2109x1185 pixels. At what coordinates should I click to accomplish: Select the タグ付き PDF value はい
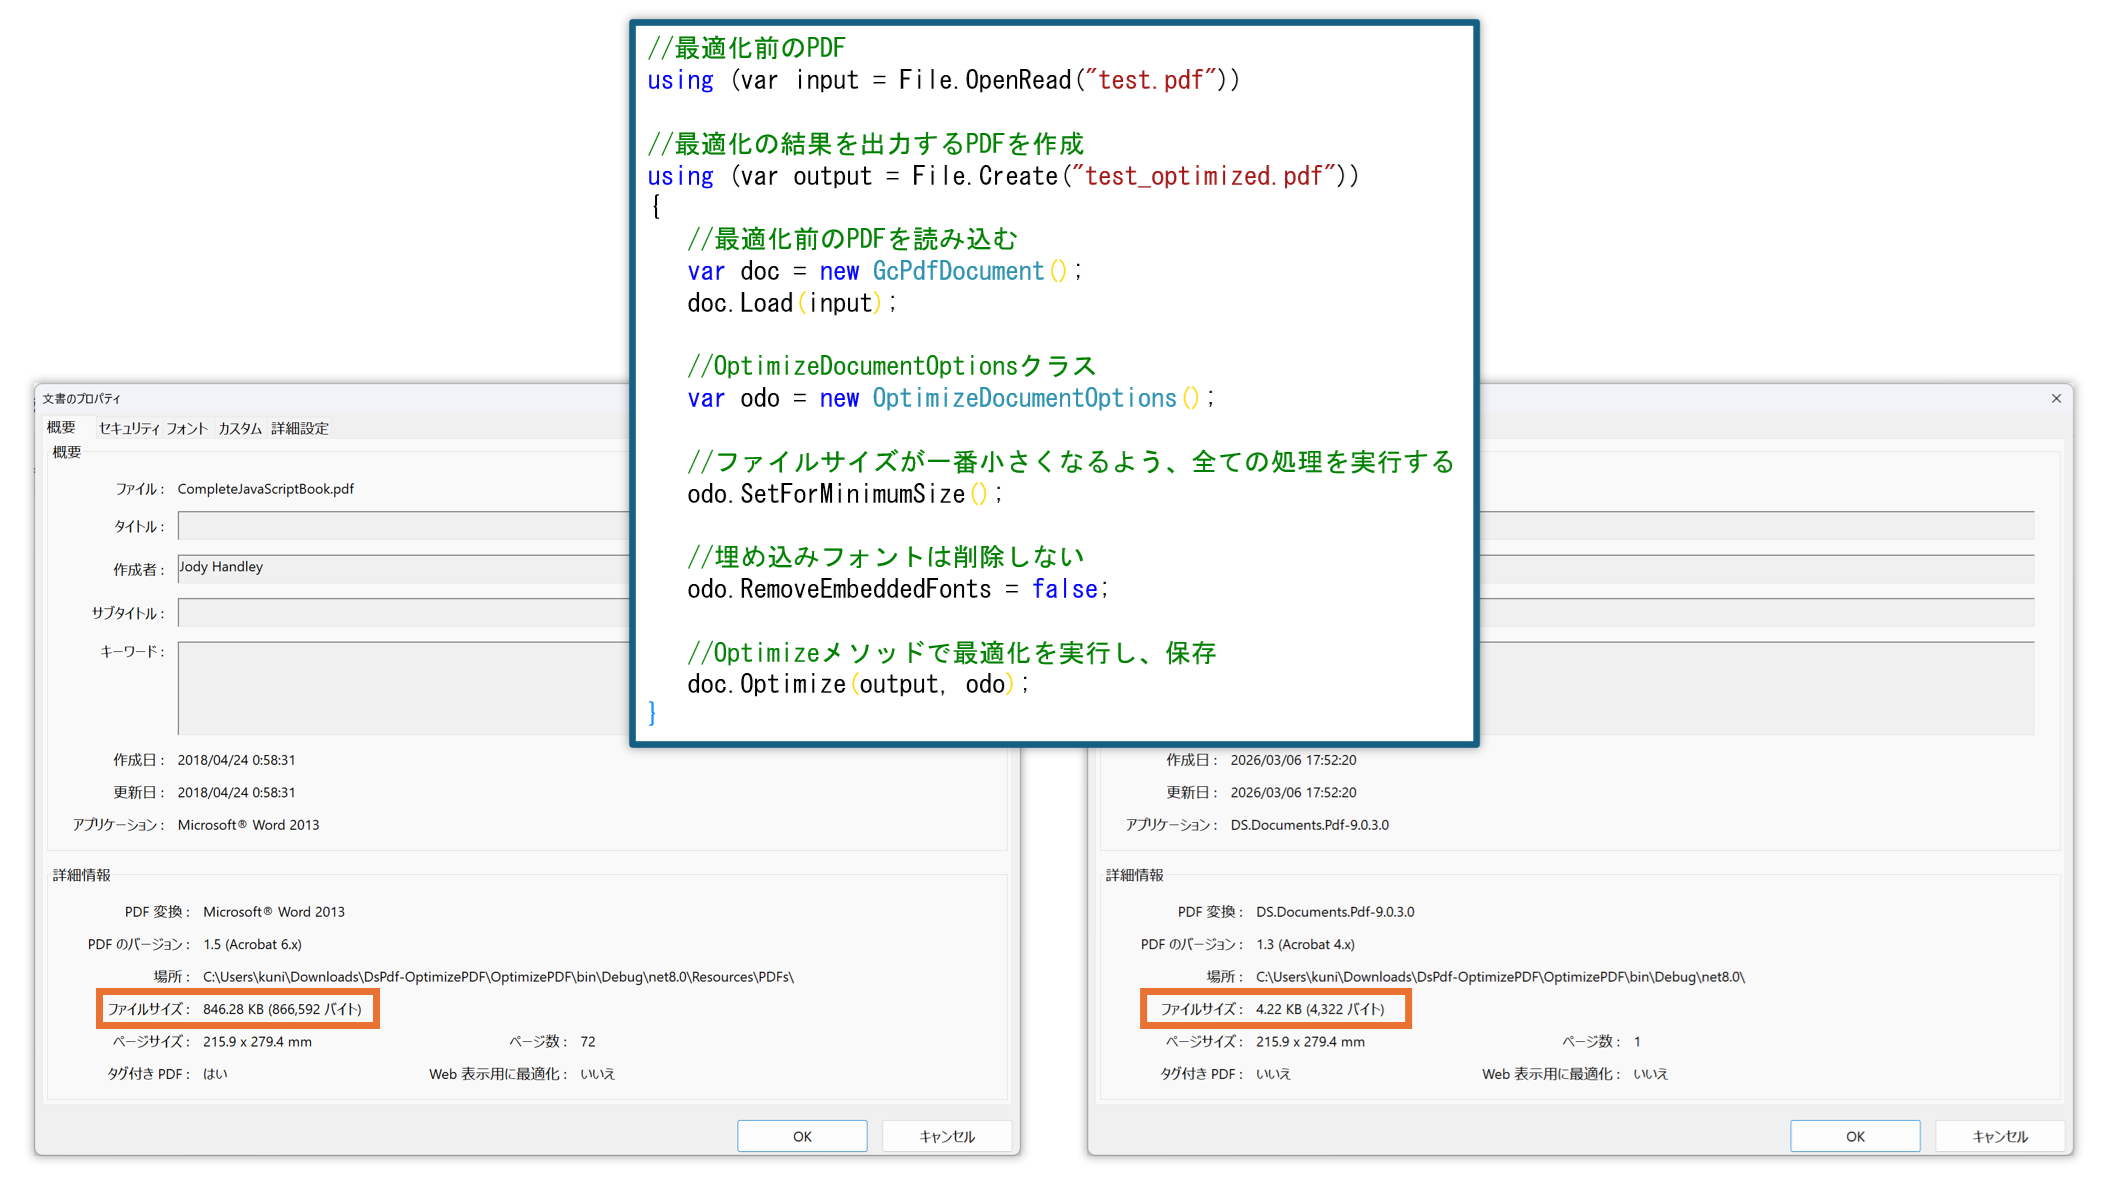pos(215,1074)
